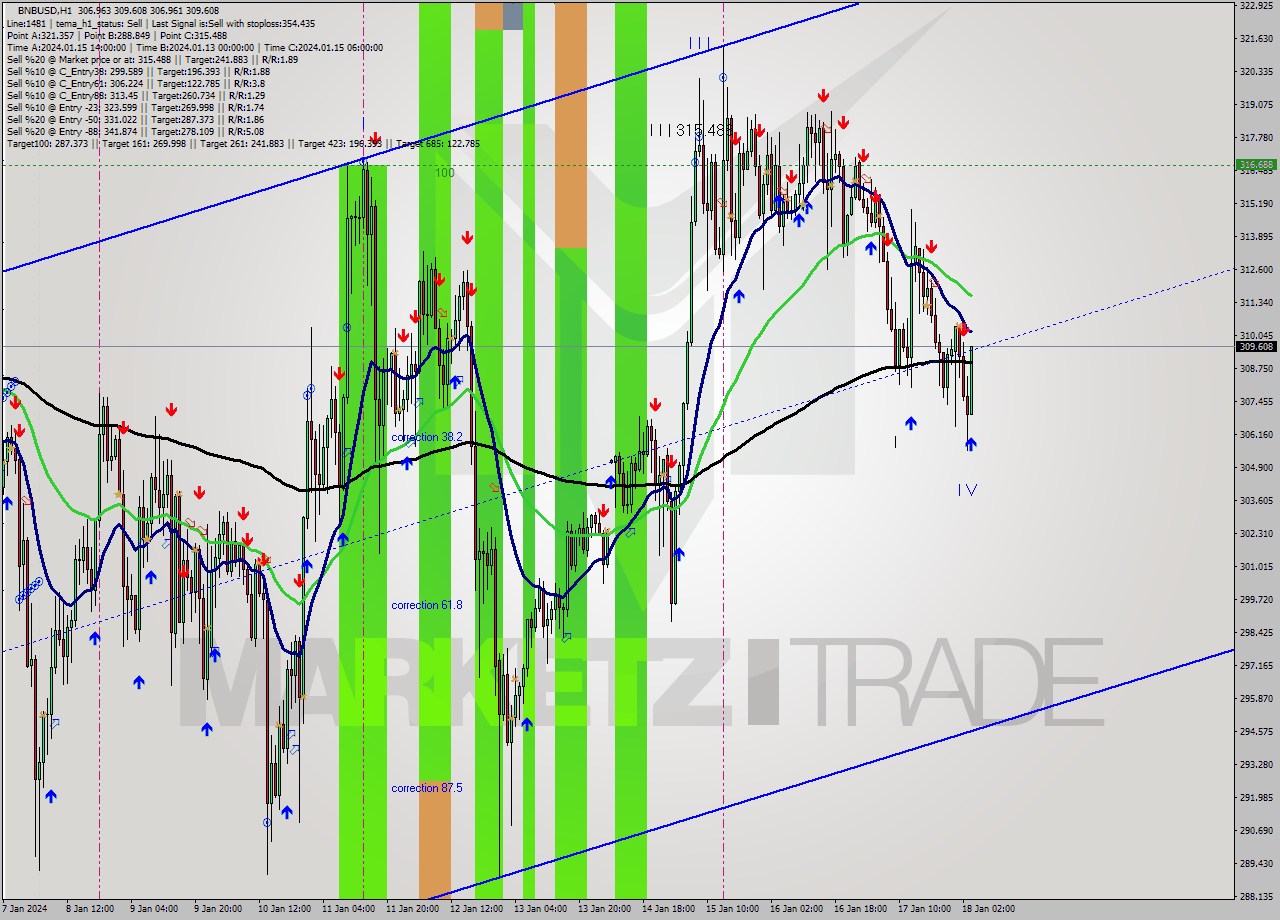Click the '18 Jan 02:00' time axis label
Screen dimensions: 1280x920
988,909
